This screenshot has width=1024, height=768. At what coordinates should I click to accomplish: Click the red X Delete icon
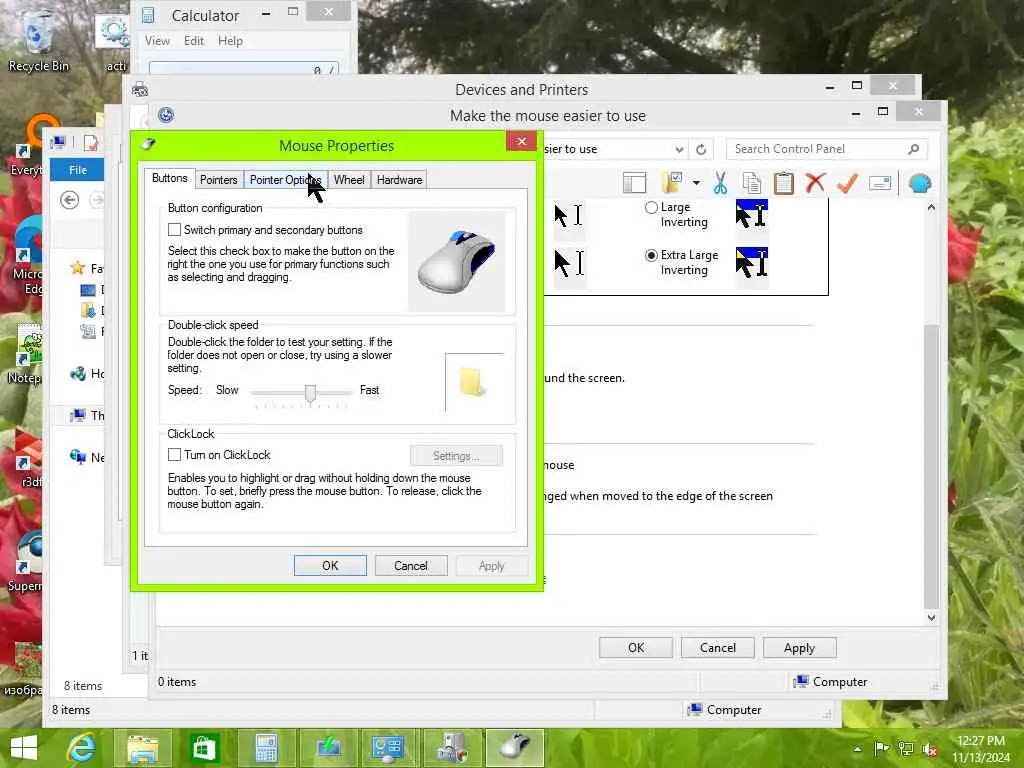[x=815, y=184]
